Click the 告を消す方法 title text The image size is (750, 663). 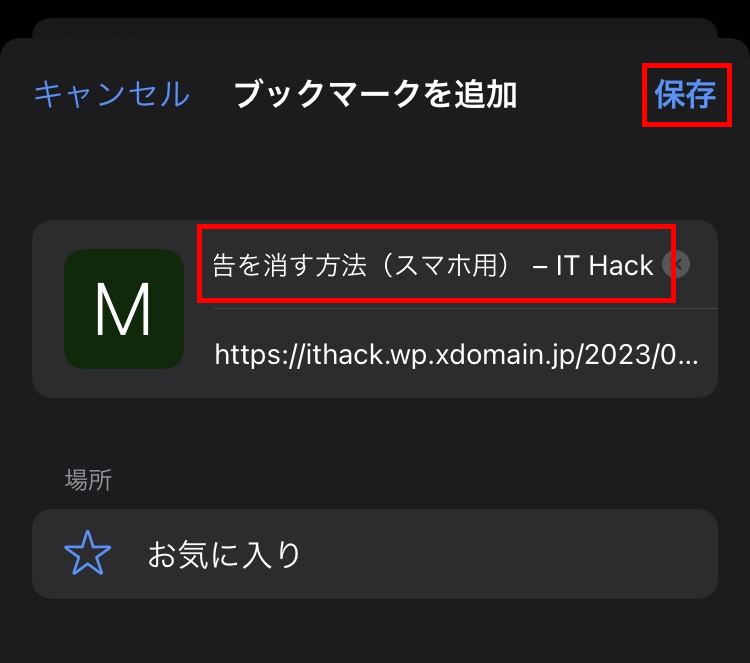[x=289, y=265]
